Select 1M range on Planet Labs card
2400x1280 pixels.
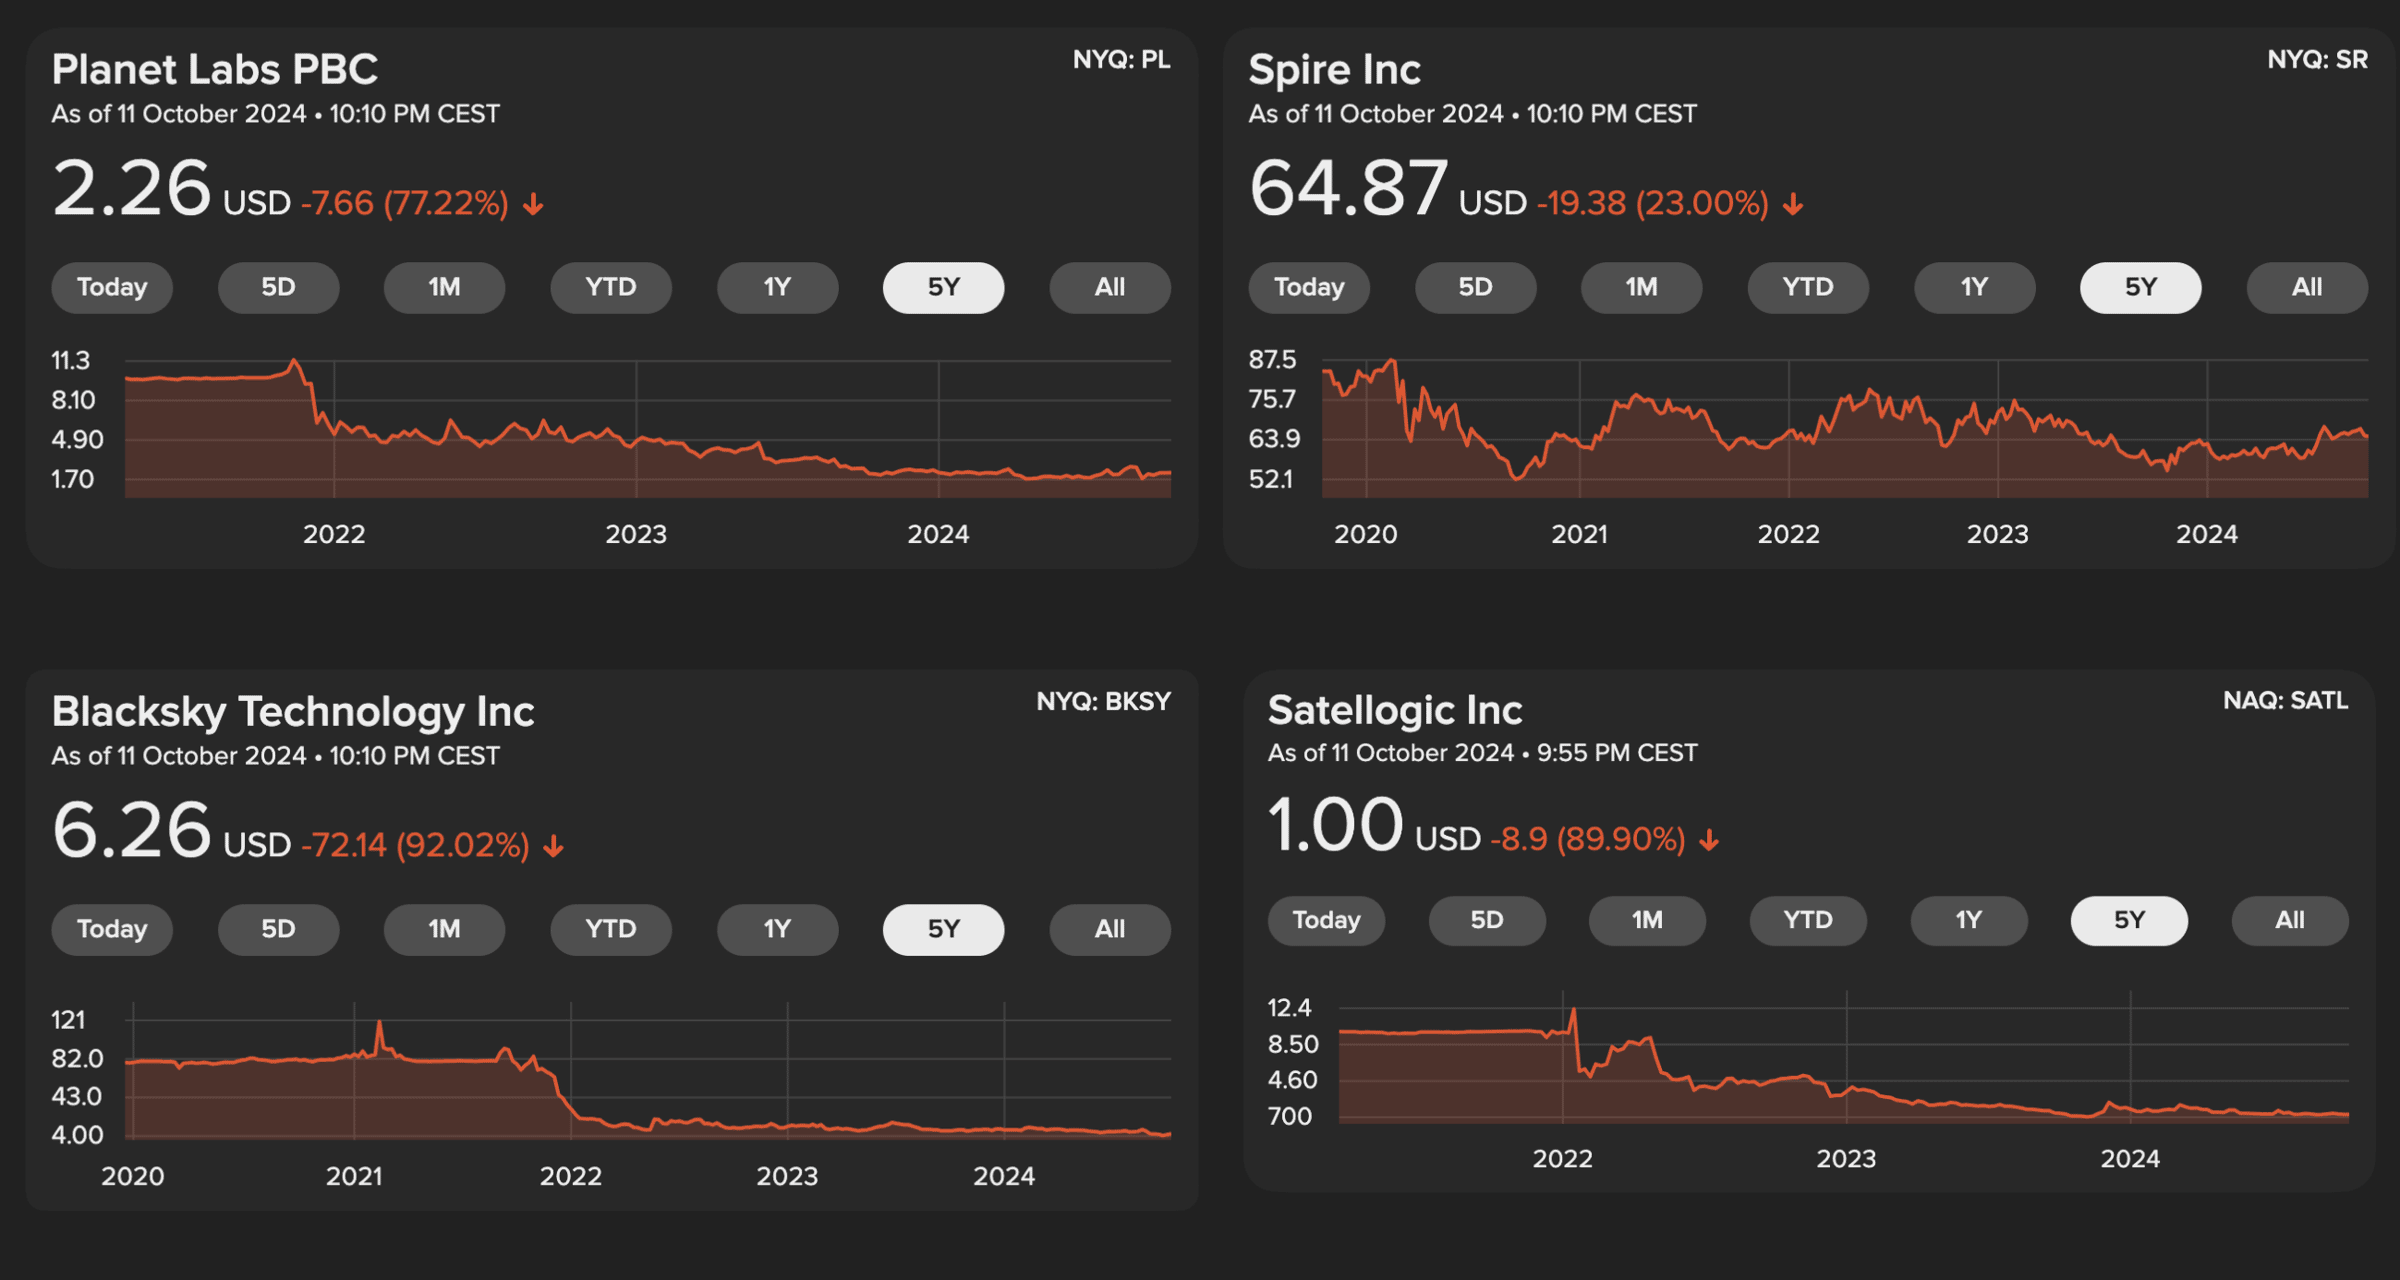(444, 288)
